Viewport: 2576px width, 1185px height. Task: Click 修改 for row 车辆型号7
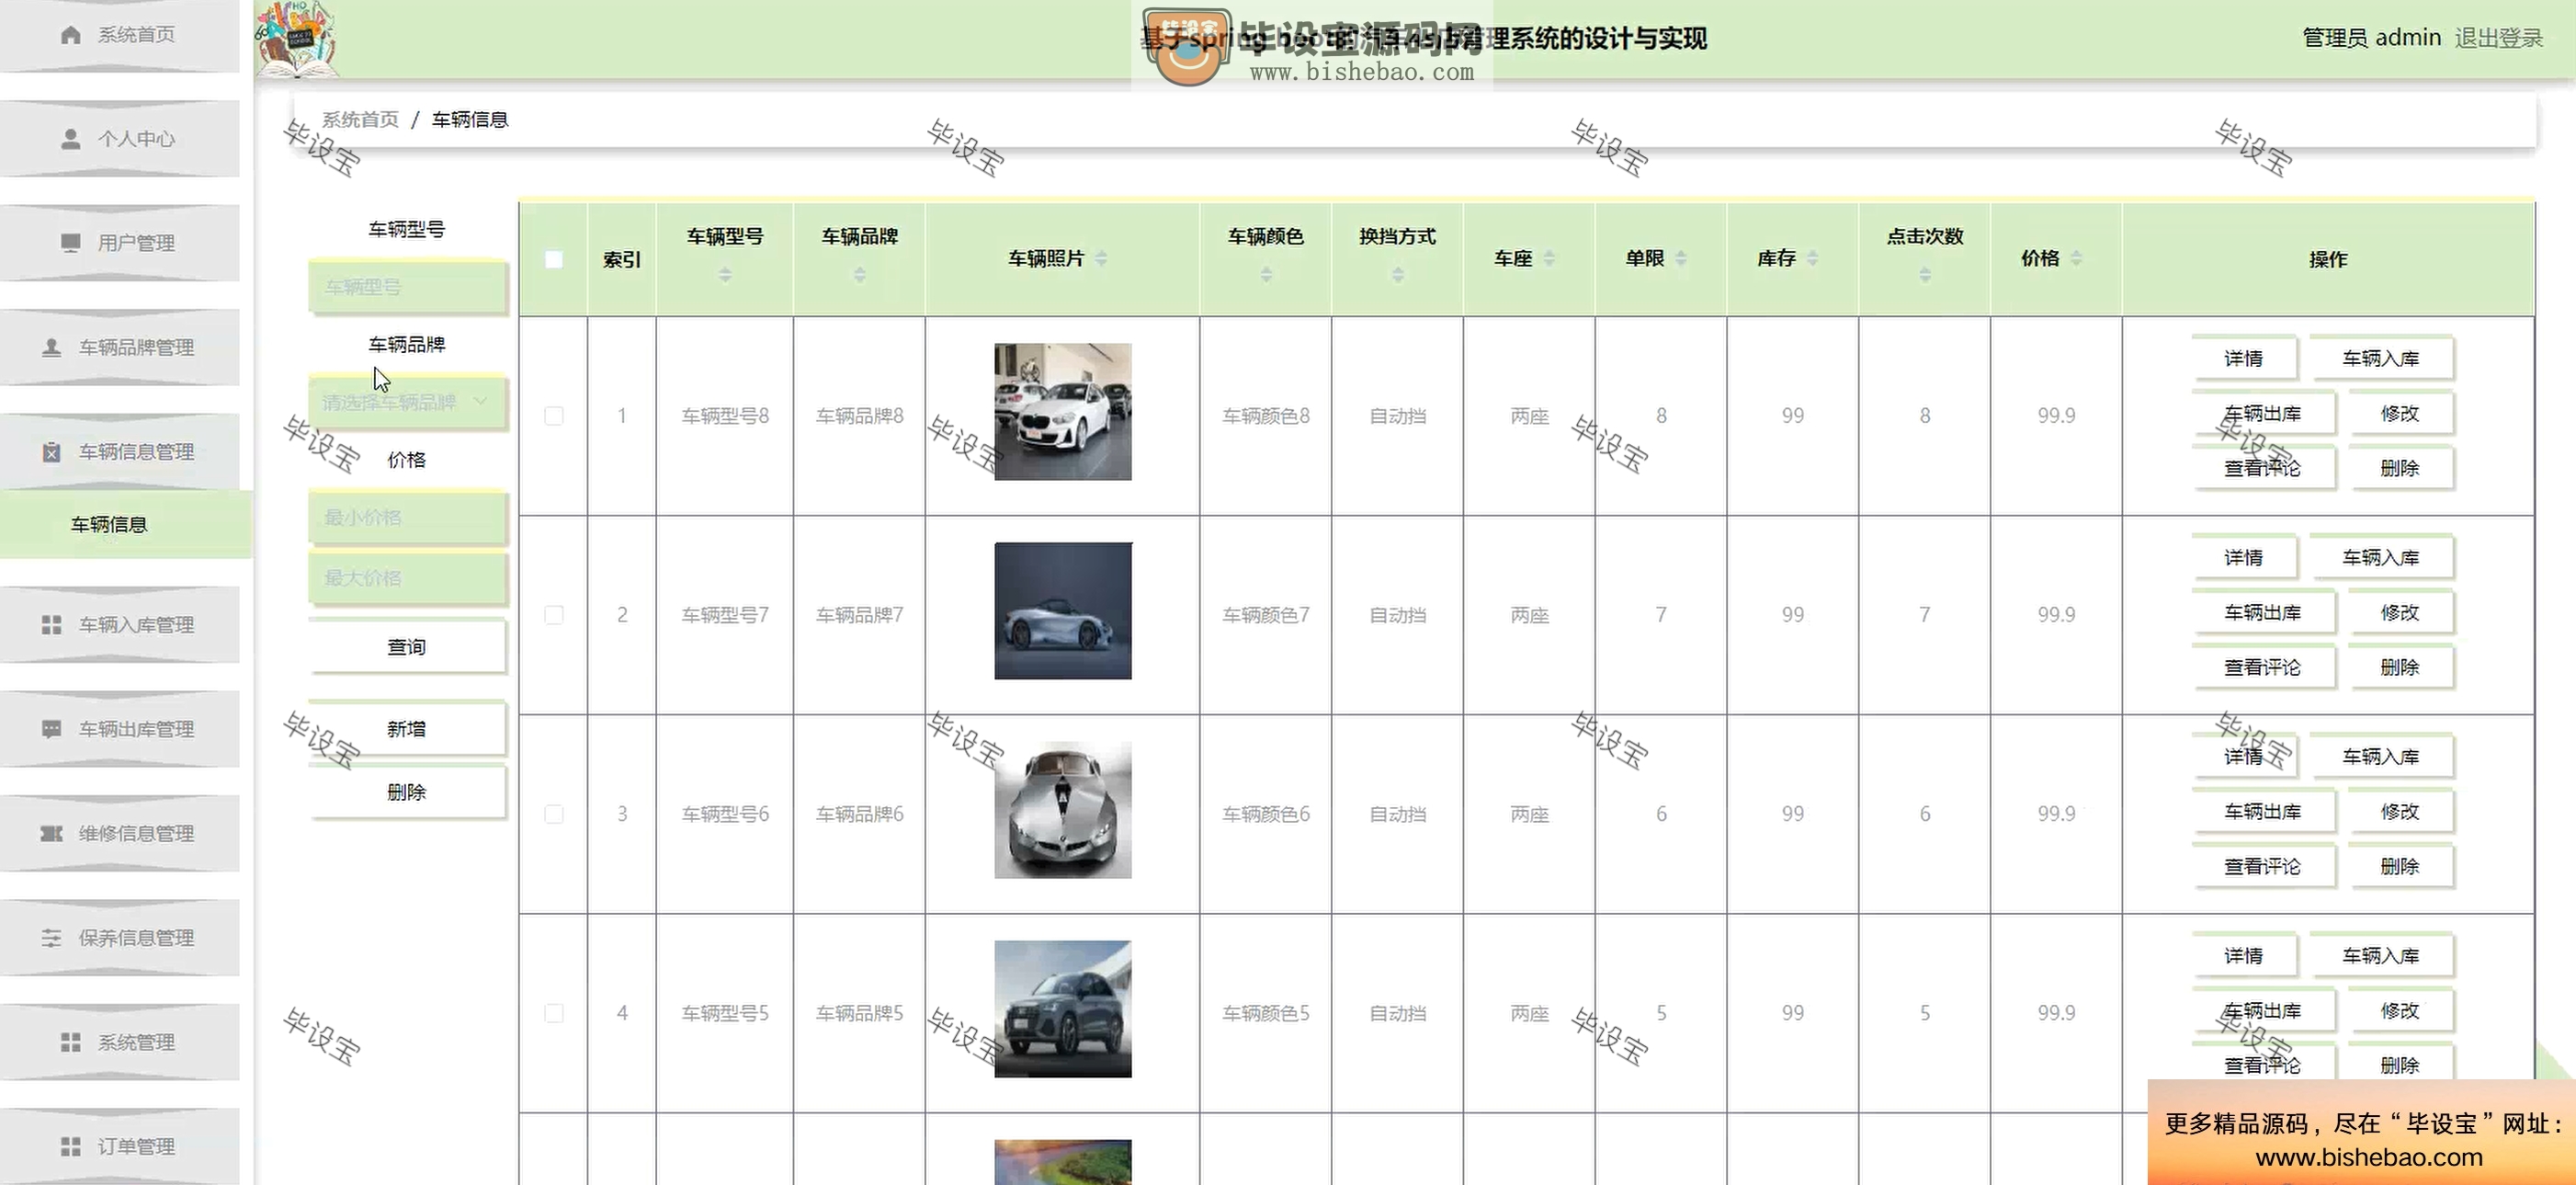[x=2400, y=612]
